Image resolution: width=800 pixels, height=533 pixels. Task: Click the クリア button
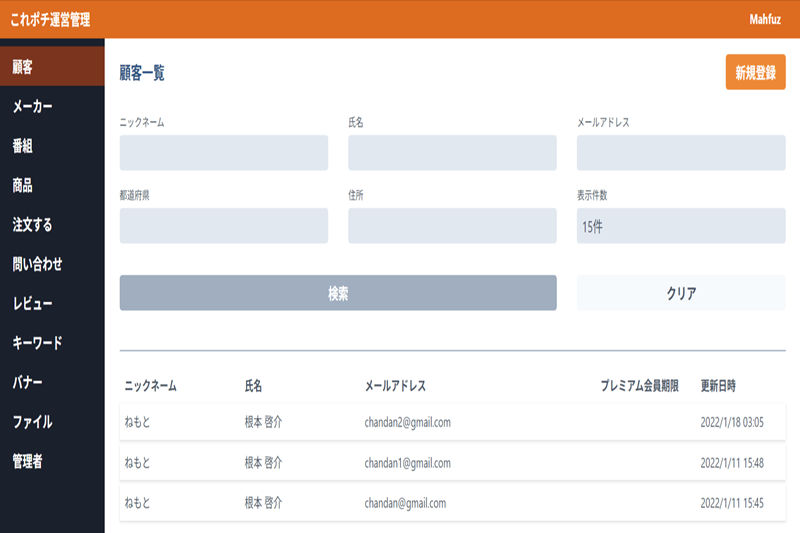point(680,293)
